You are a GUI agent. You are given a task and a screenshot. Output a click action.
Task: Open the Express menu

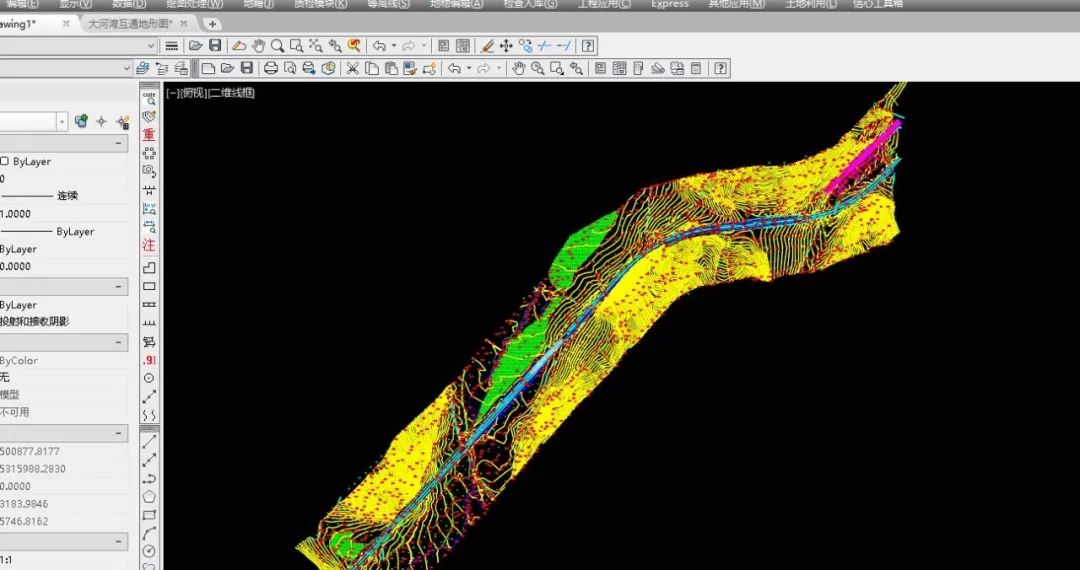coord(669,4)
